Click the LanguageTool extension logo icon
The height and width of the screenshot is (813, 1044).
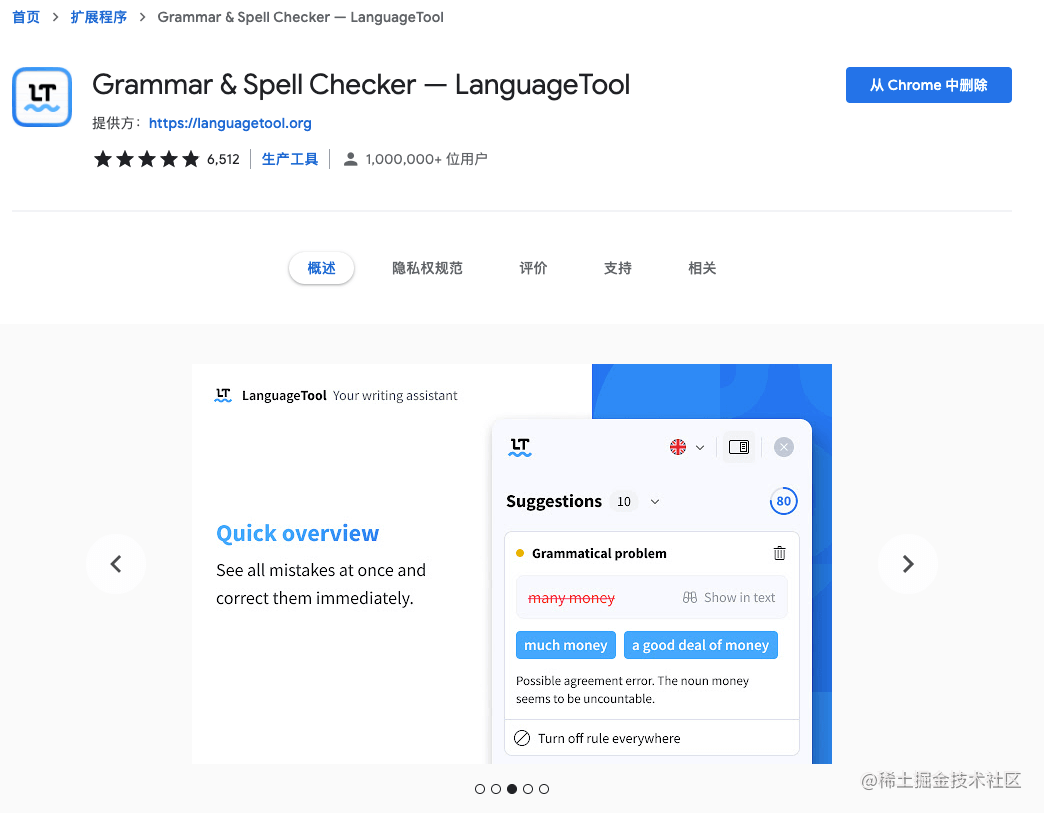(42, 97)
